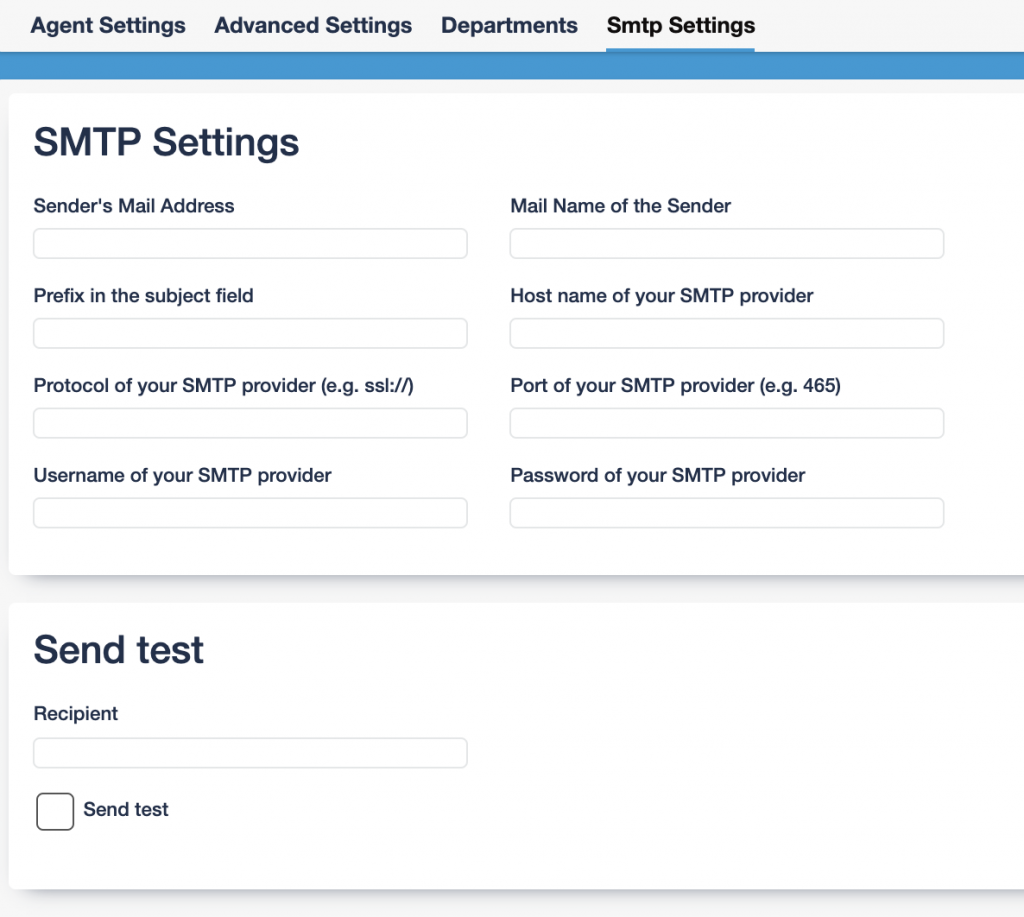Focus the Sender's Mail Address input box

click(x=250, y=244)
